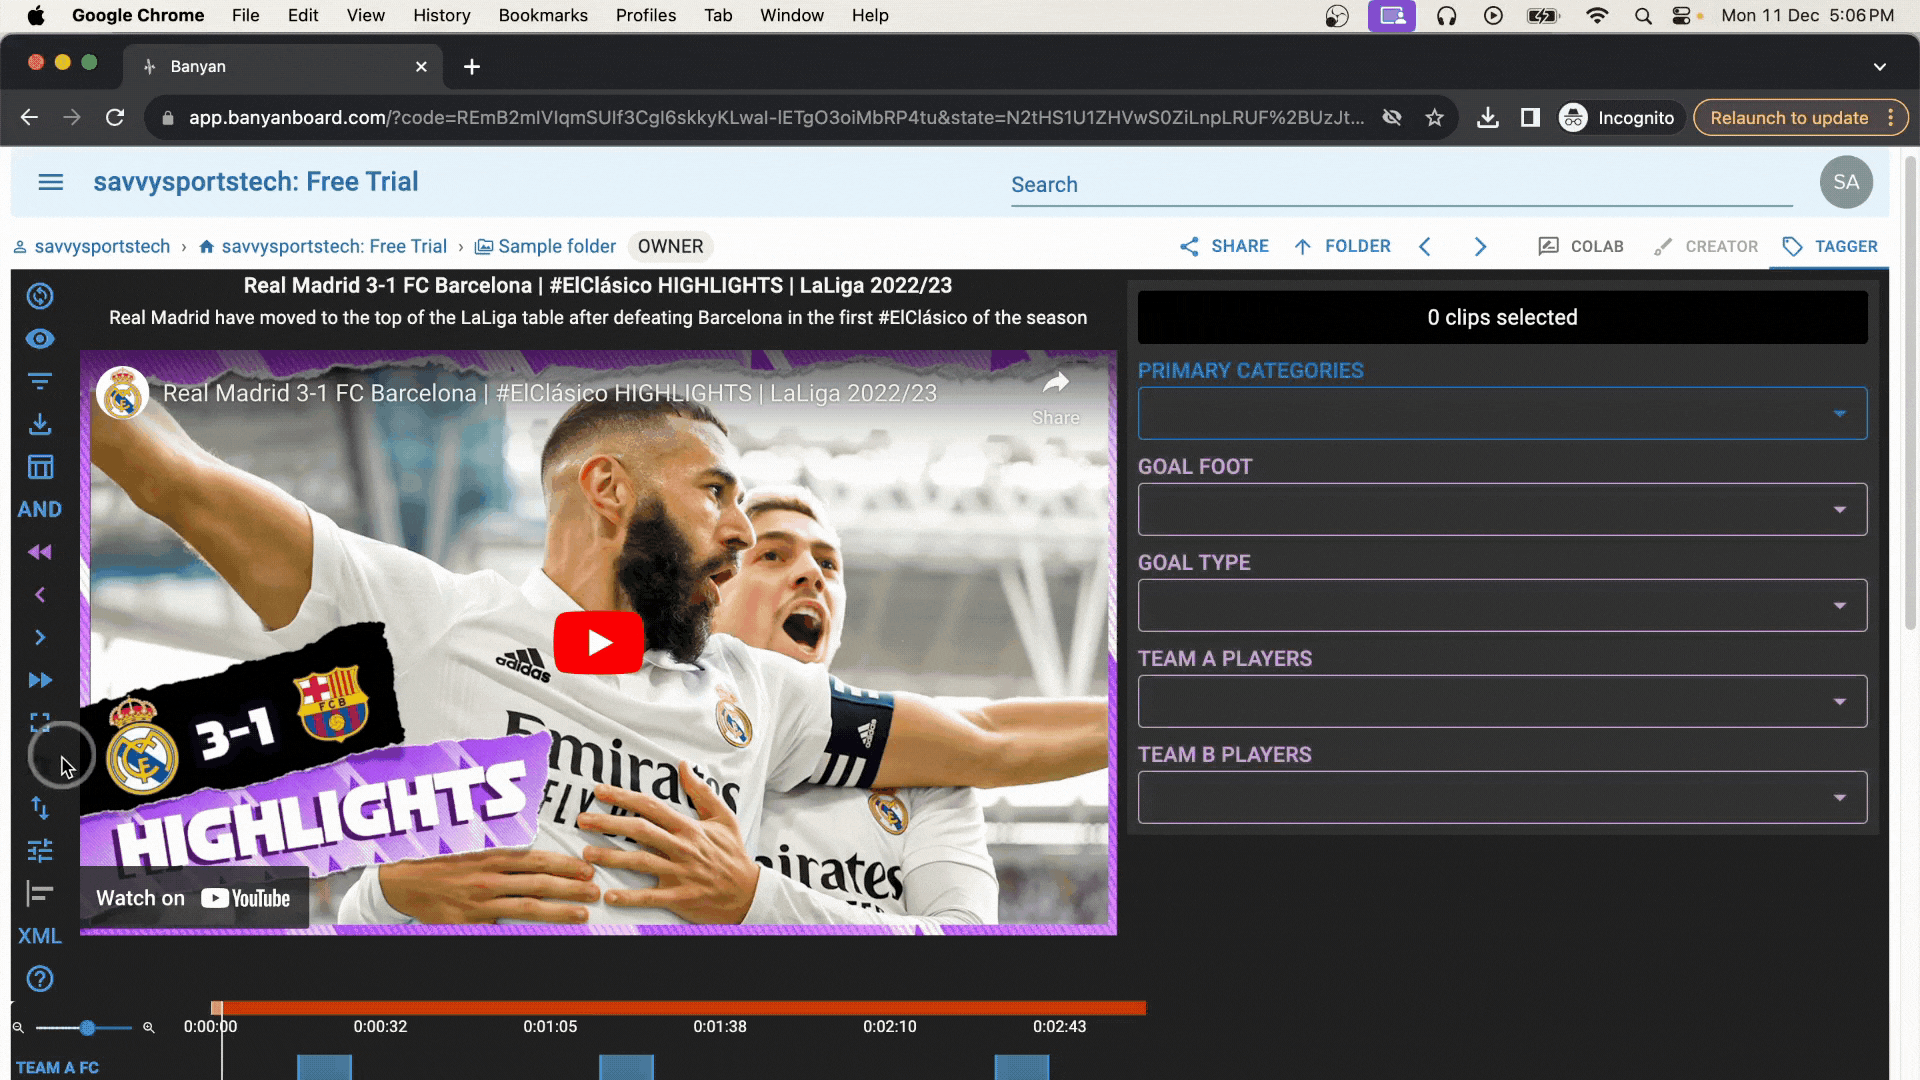The width and height of the screenshot is (1920, 1080).
Task: Click Watch on YouTube link
Action: [x=194, y=898]
